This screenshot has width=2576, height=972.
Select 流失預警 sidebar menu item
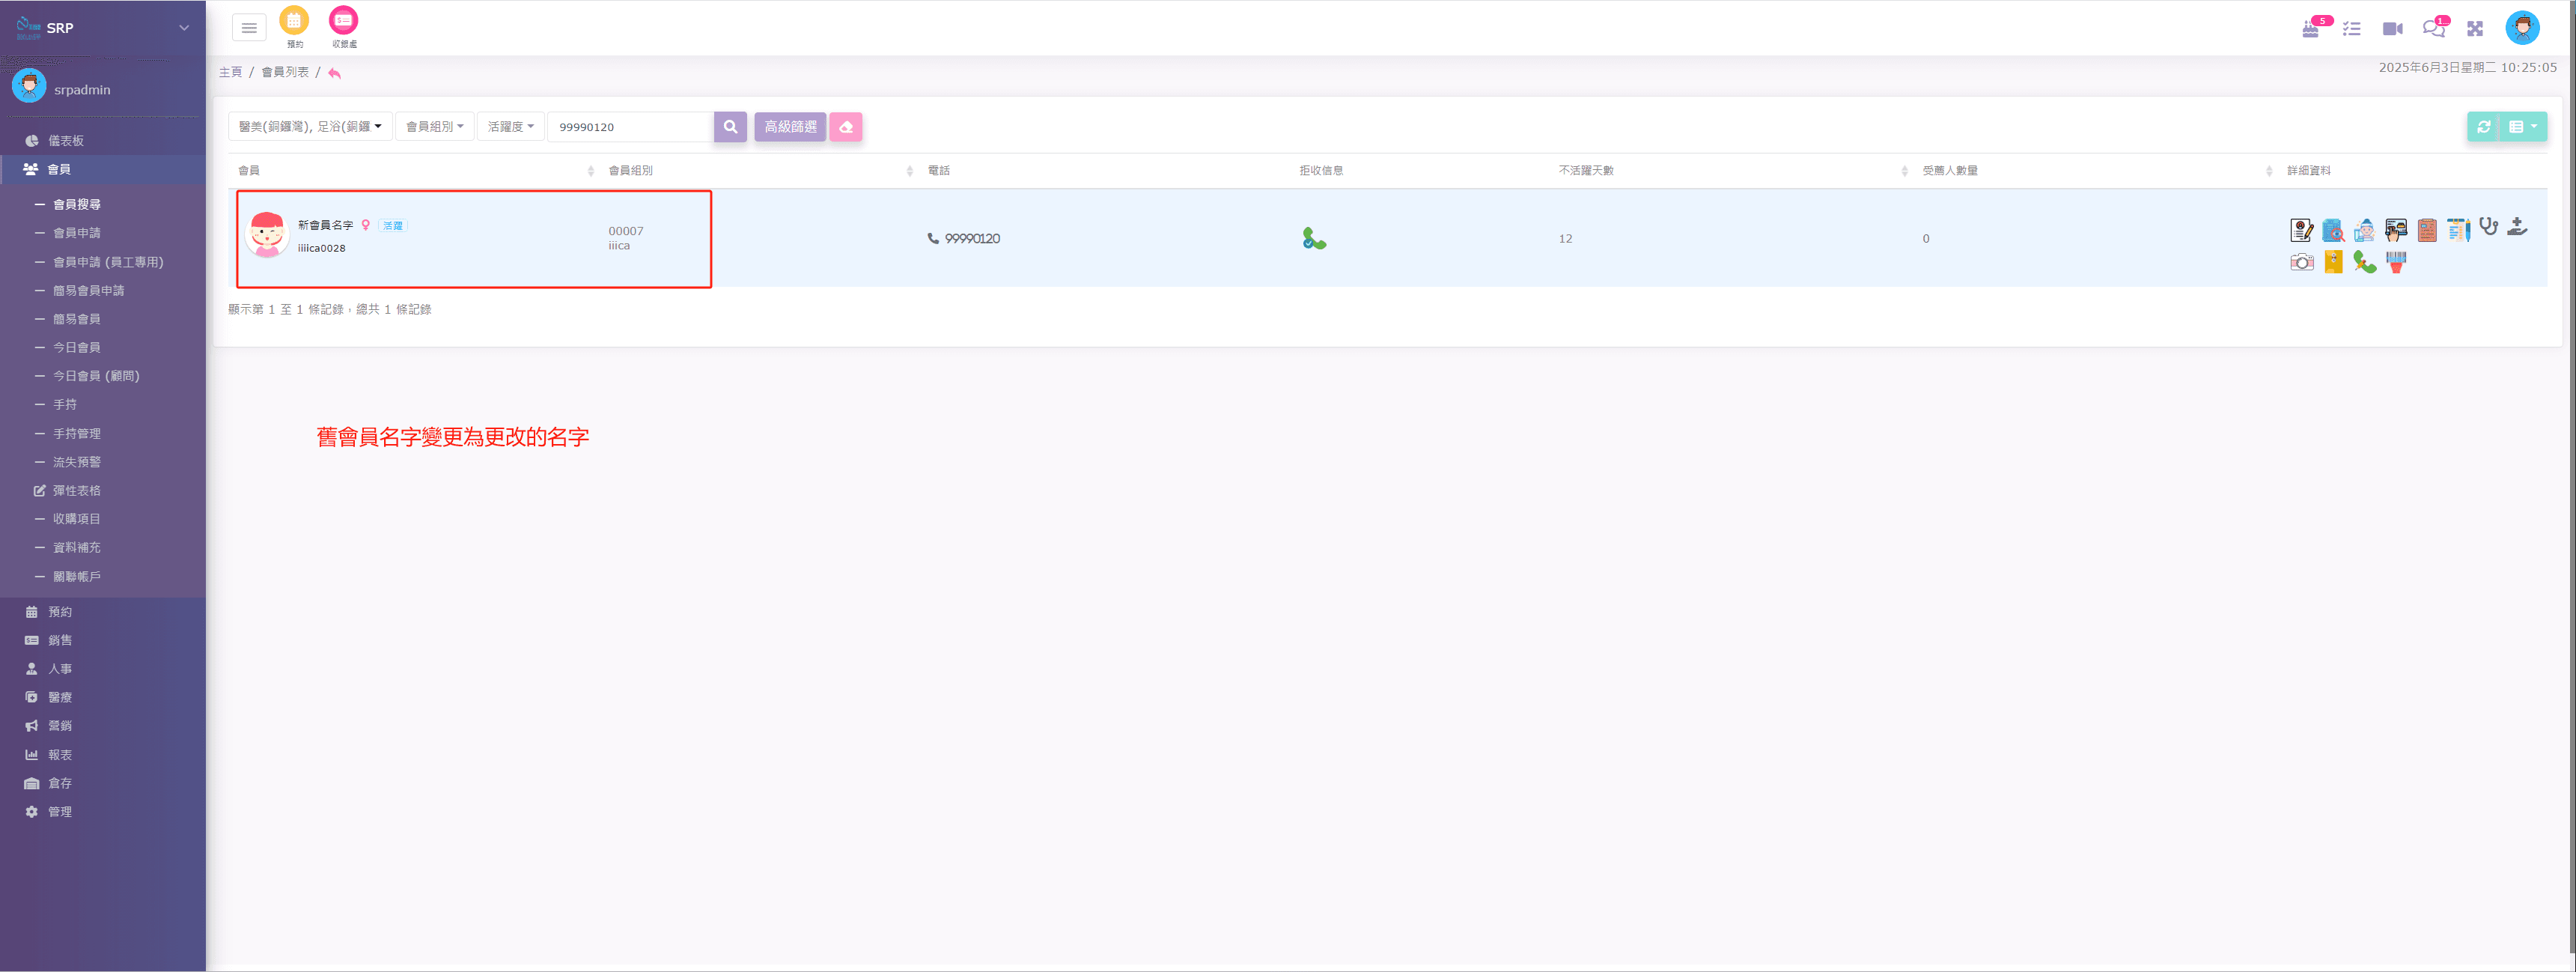[77, 462]
